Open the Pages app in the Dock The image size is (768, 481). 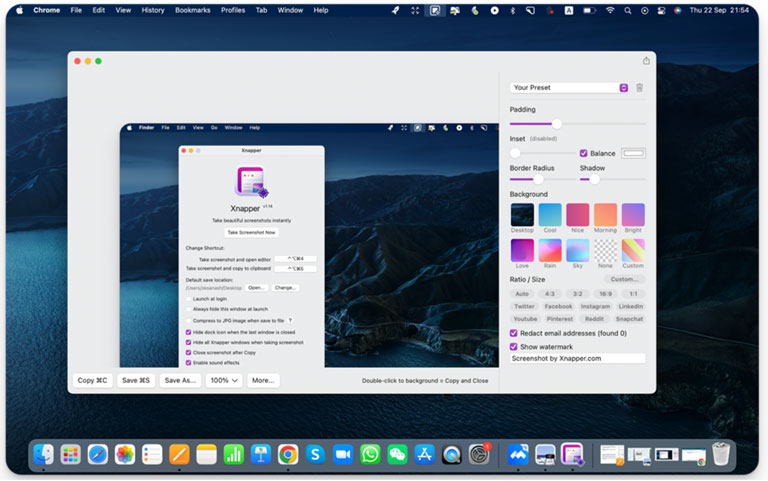[x=179, y=455]
